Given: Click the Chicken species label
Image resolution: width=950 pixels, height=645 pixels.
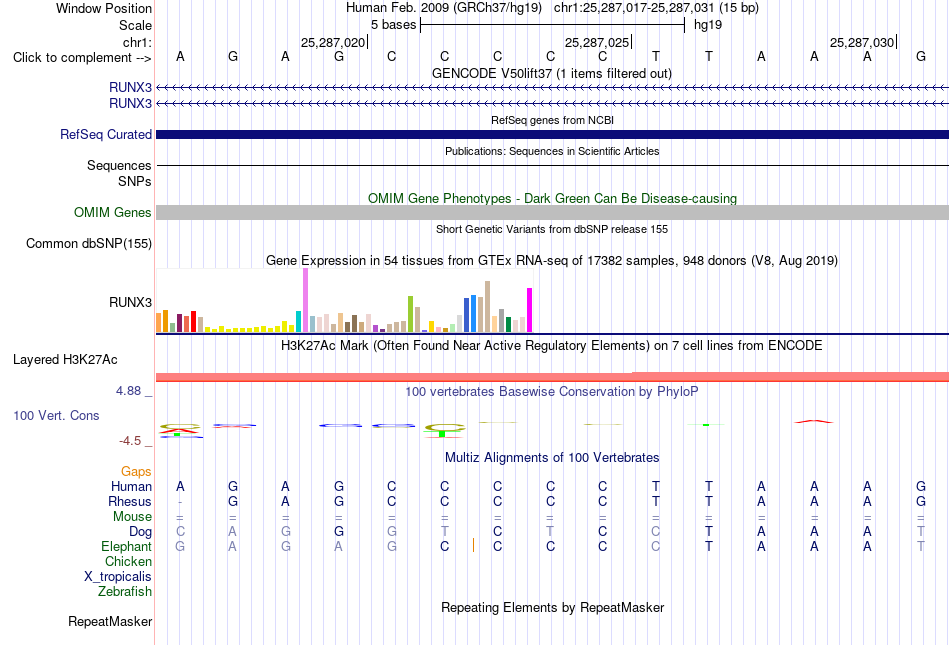Looking at the screenshot, I should 128,562.
